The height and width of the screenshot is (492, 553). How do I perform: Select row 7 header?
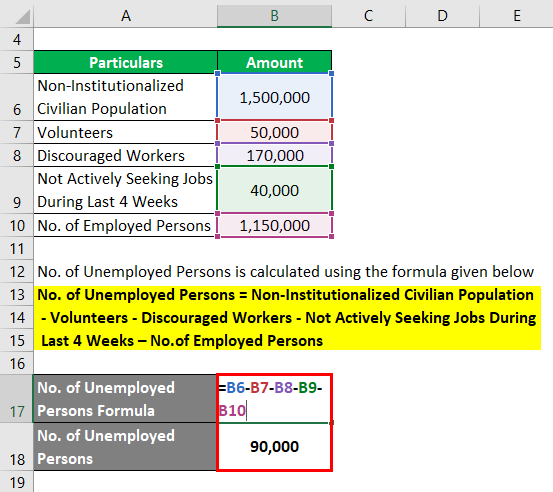click(x=17, y=132)
